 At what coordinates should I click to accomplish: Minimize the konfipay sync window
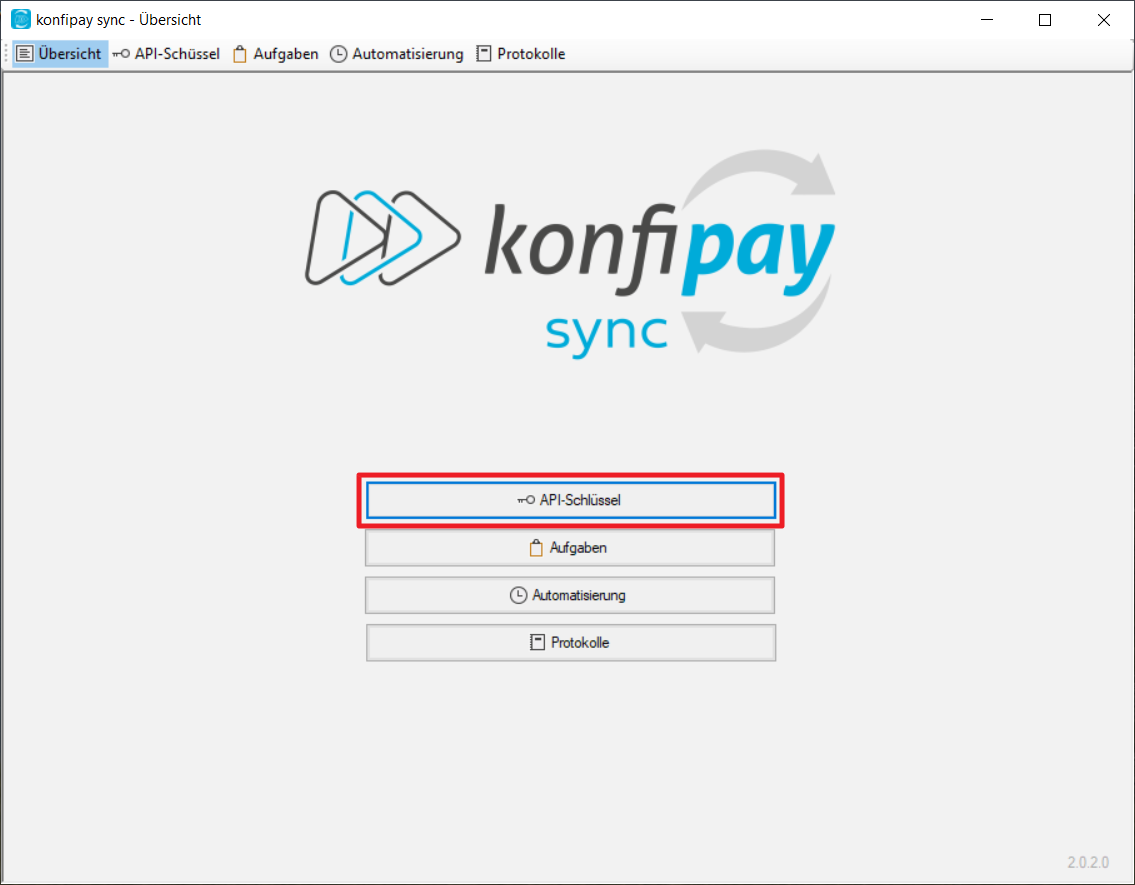pyautogui.click(x=986, y=20)
